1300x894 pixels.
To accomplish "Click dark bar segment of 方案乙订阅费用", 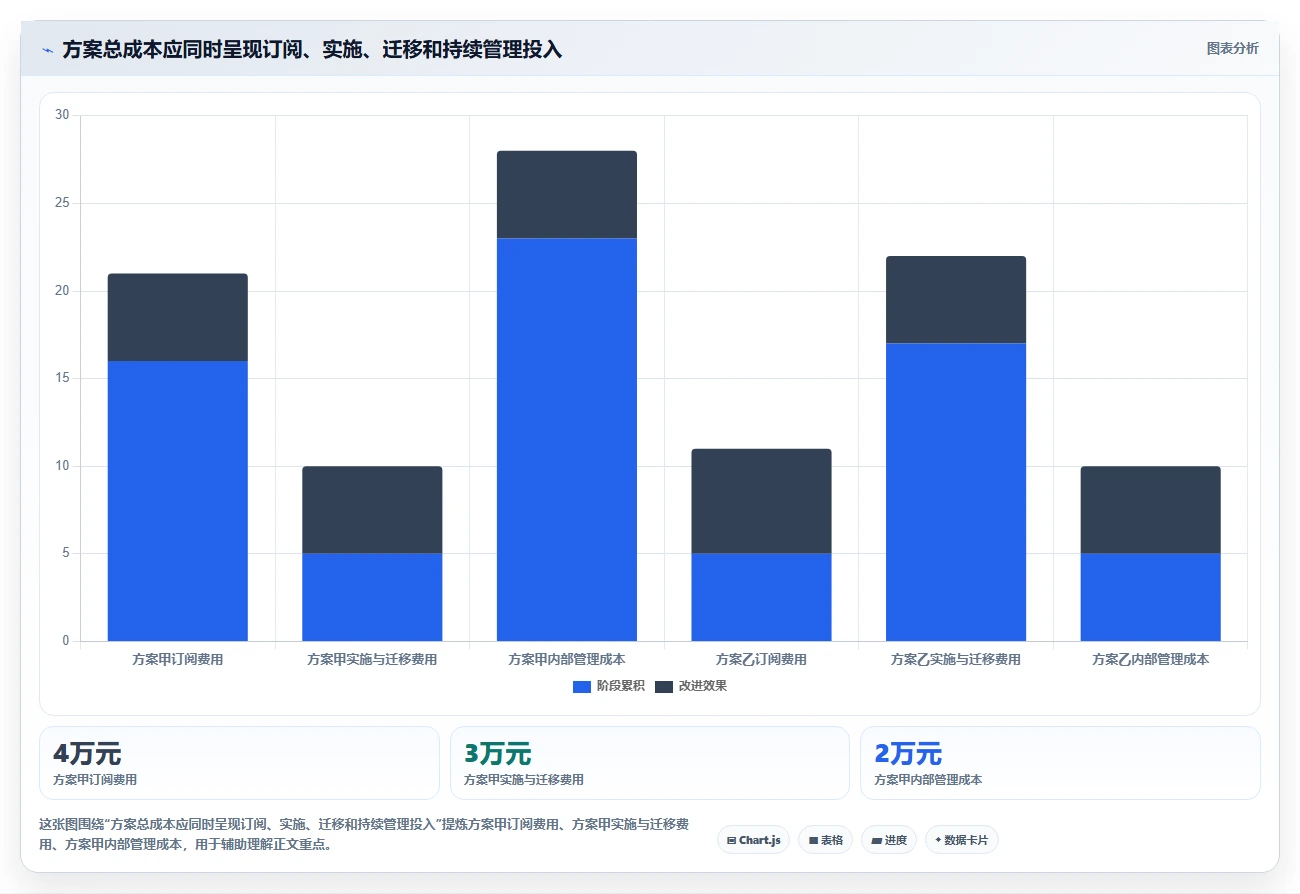I will pyautogui.click(x=761, y=501).
